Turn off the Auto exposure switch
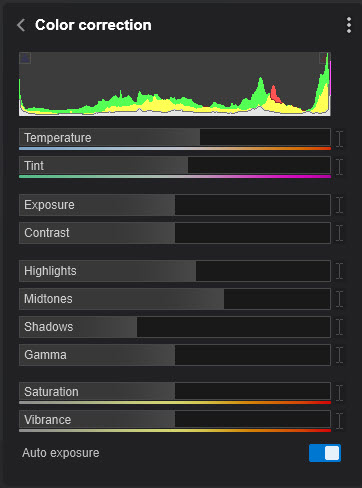Image resolution: width=362 pixels, height=488 pixels. tap(325, 453)
